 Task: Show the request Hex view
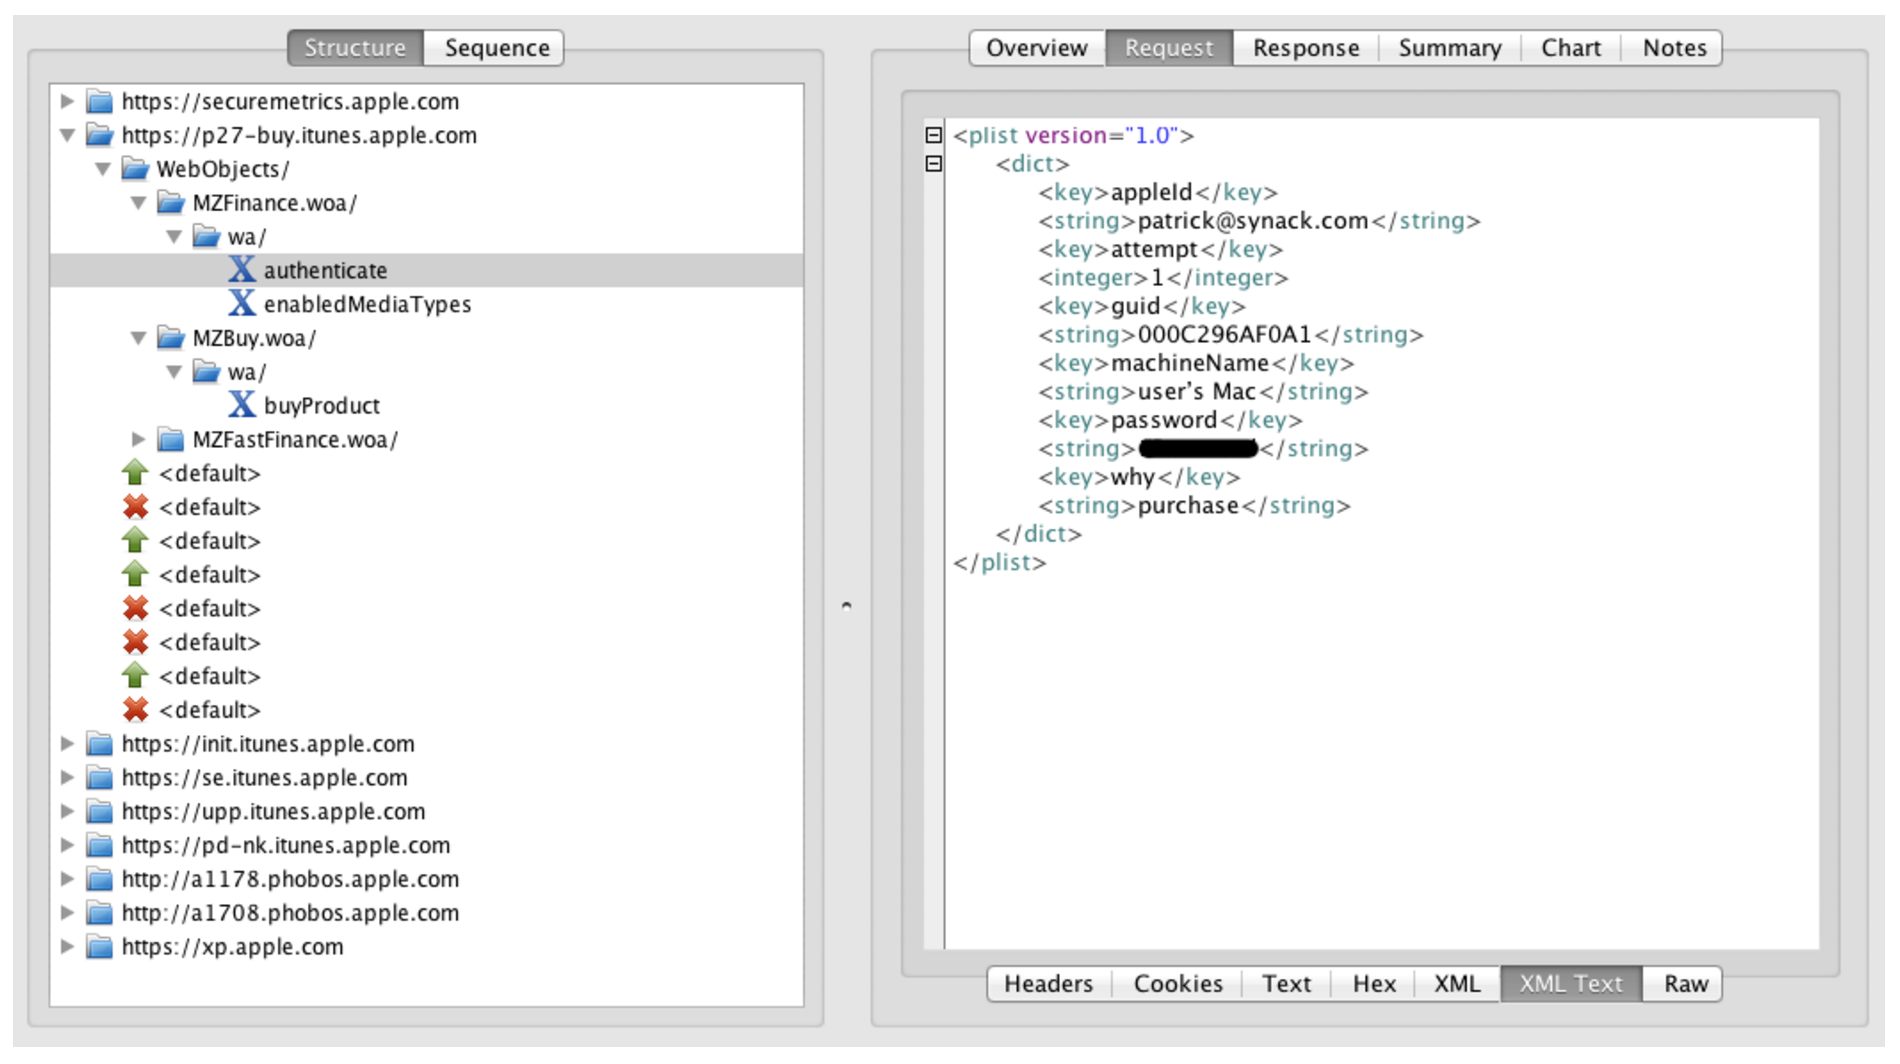coord(1374,984)
